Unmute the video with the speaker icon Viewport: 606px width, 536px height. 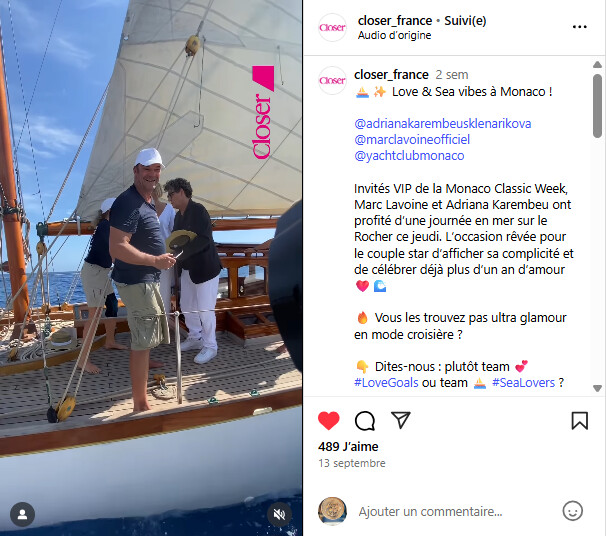pyautogui.click(x=279, y=514)
